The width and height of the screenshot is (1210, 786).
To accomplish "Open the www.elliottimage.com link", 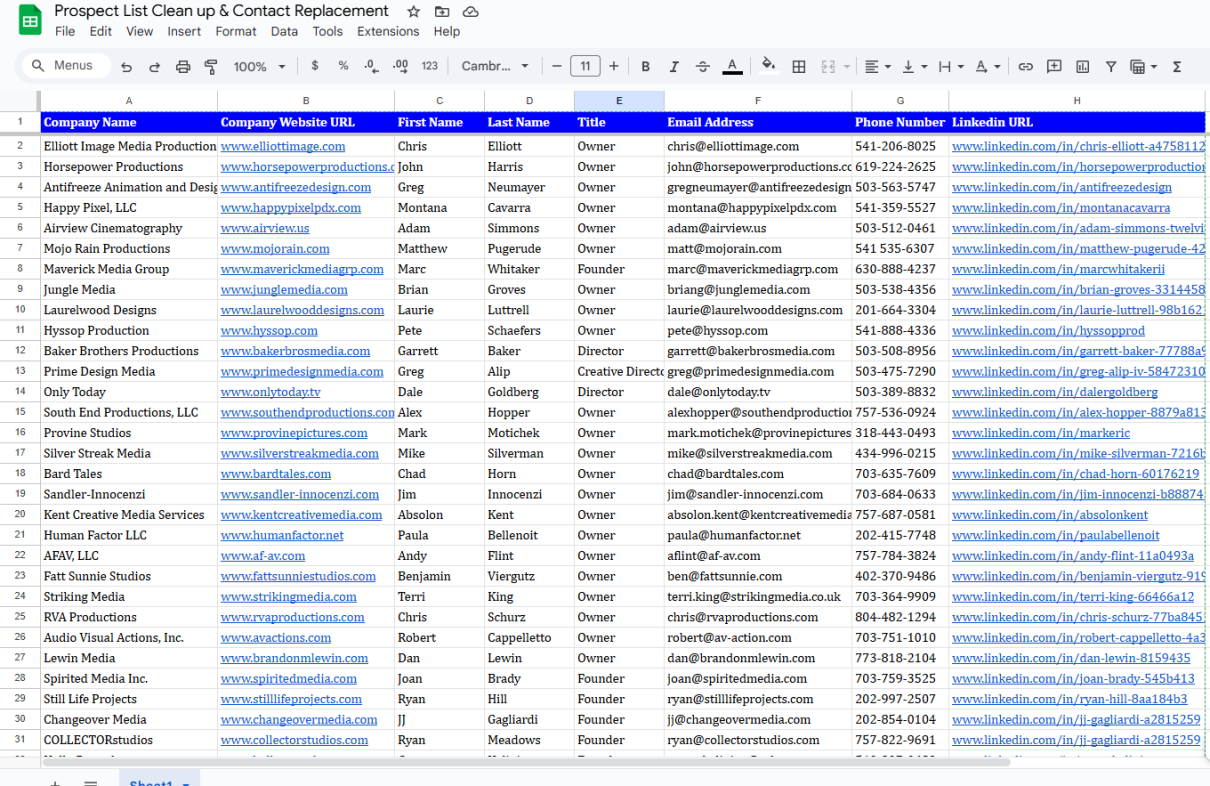I will 283,146.
